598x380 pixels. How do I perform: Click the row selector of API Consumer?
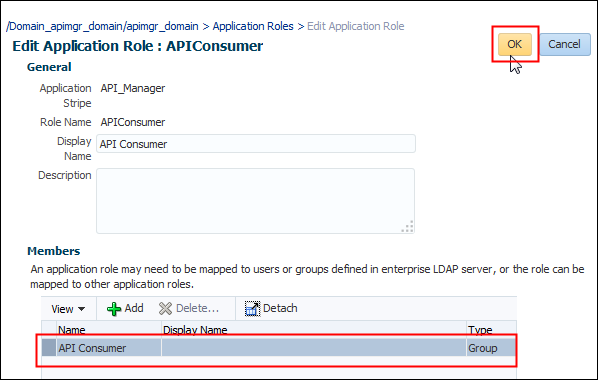click(x=49, y=348)
